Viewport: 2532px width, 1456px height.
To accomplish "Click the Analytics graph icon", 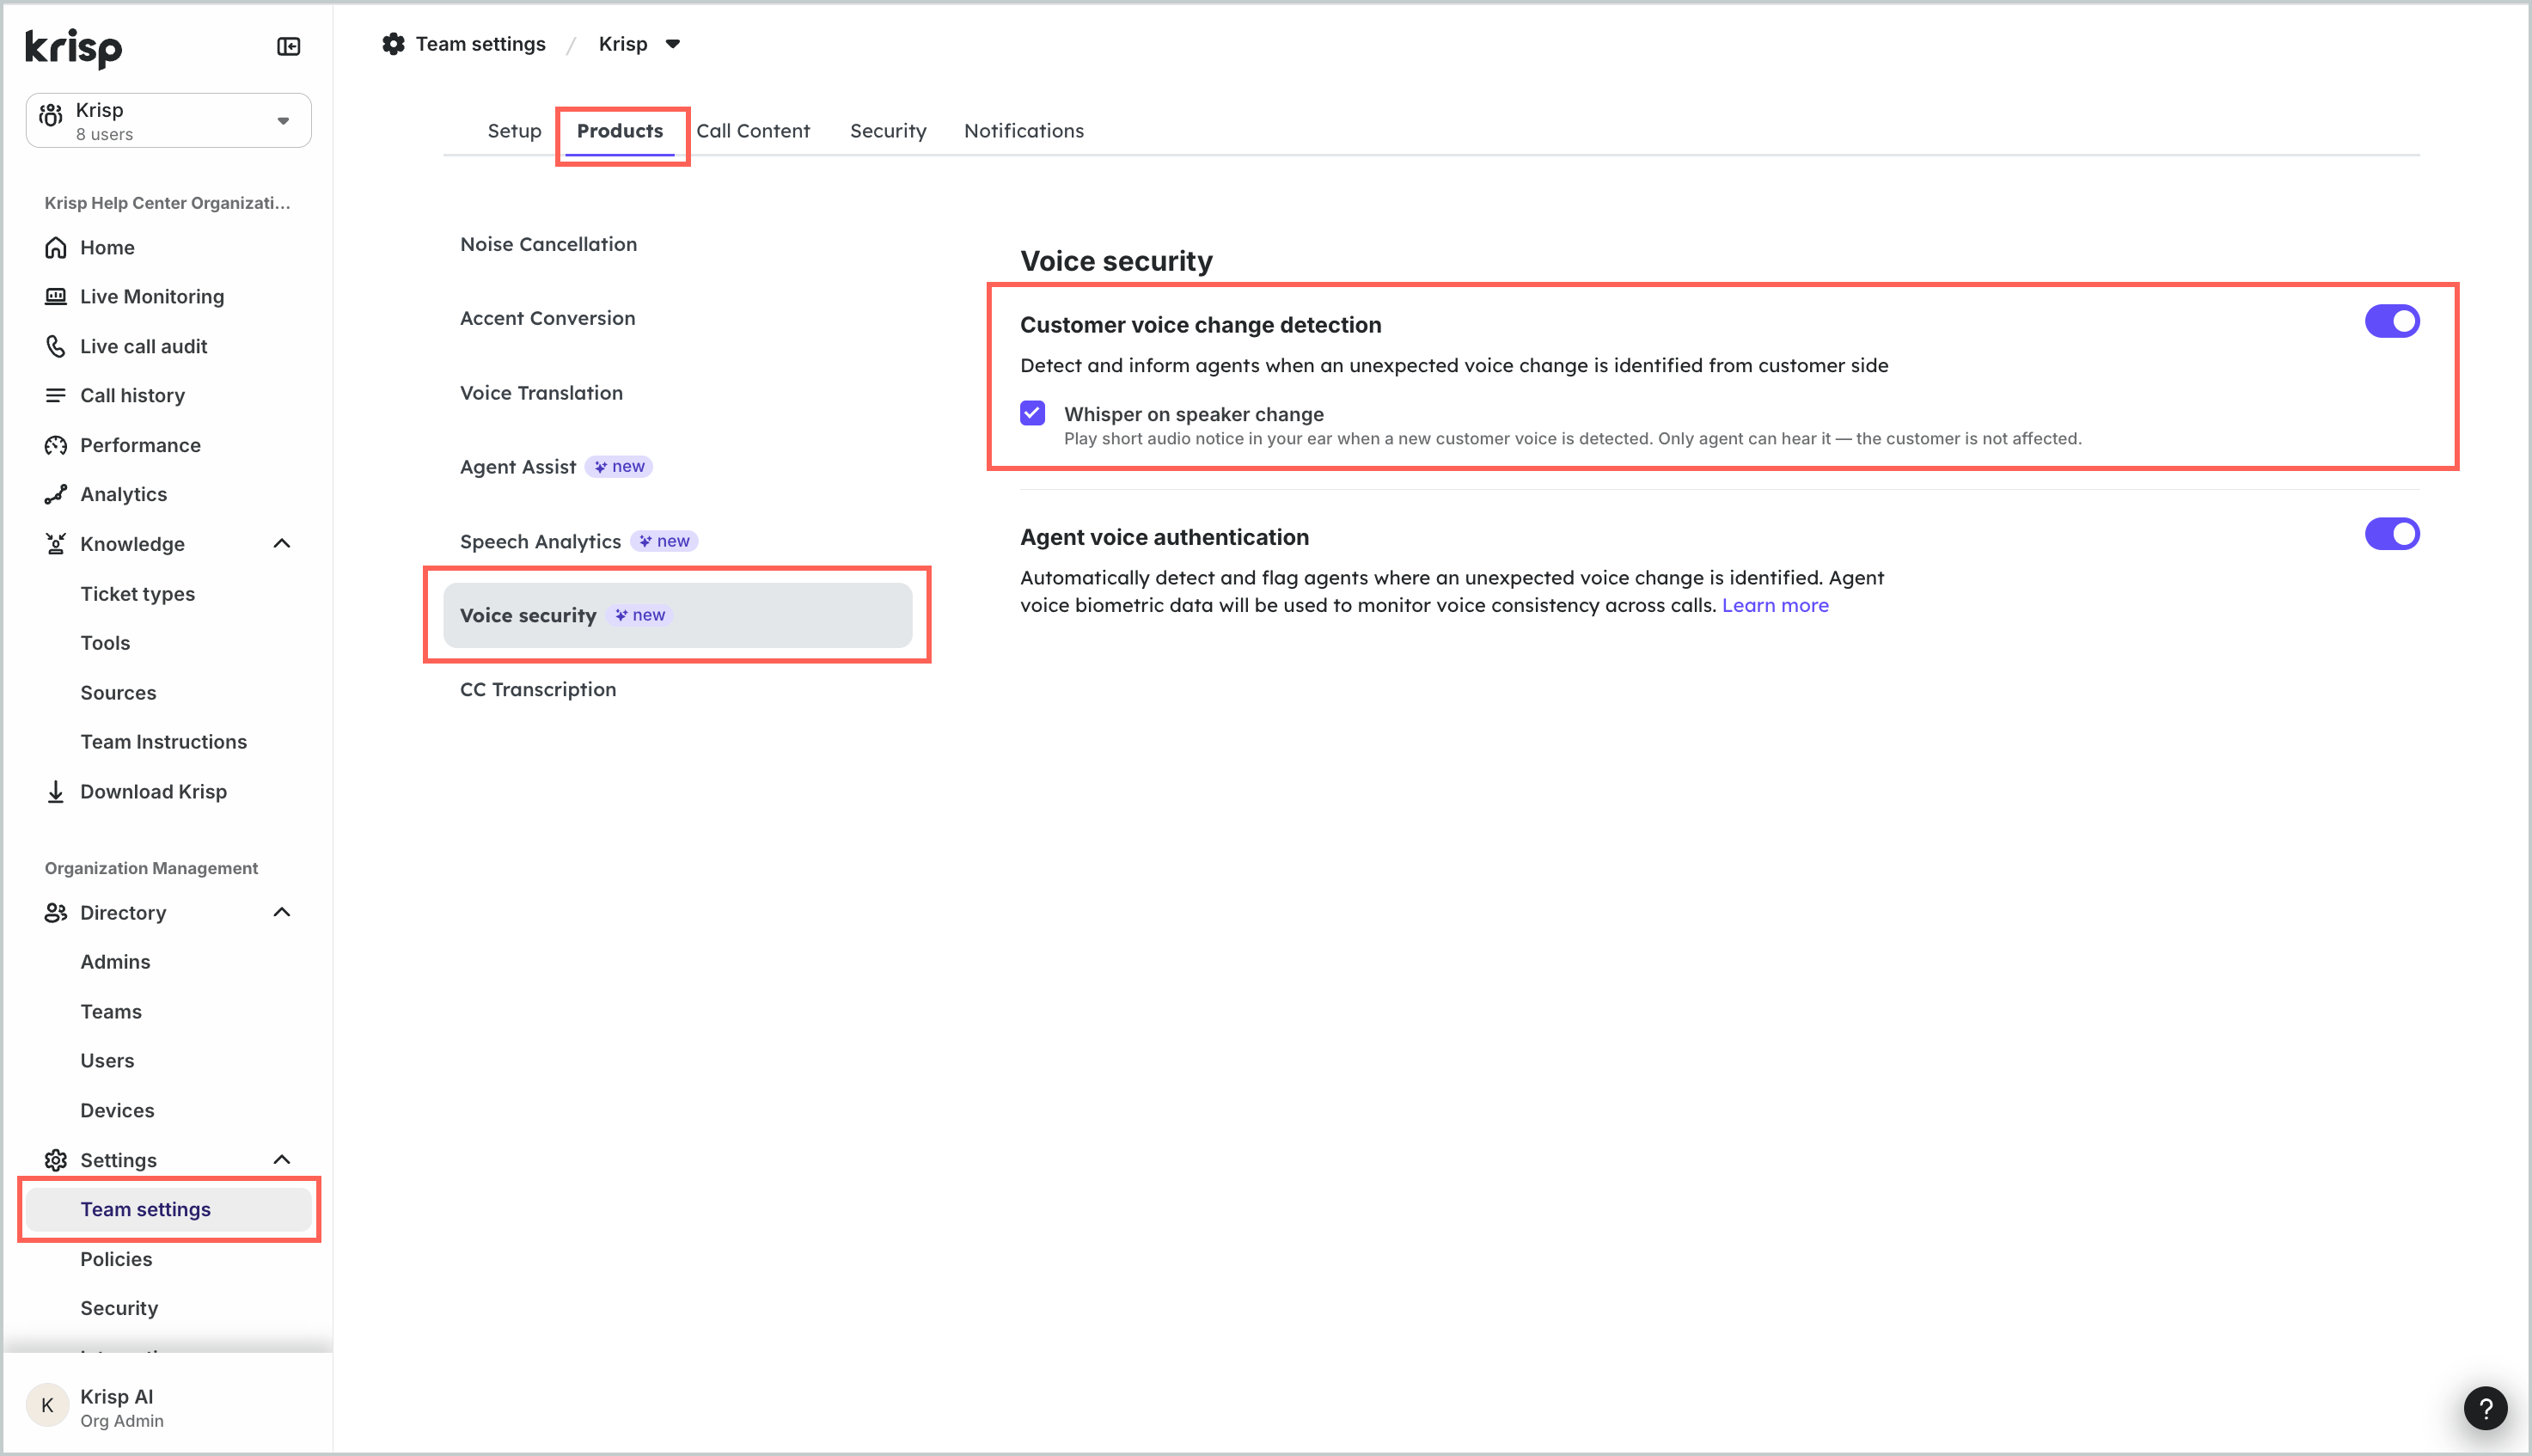I will (56, 494).
